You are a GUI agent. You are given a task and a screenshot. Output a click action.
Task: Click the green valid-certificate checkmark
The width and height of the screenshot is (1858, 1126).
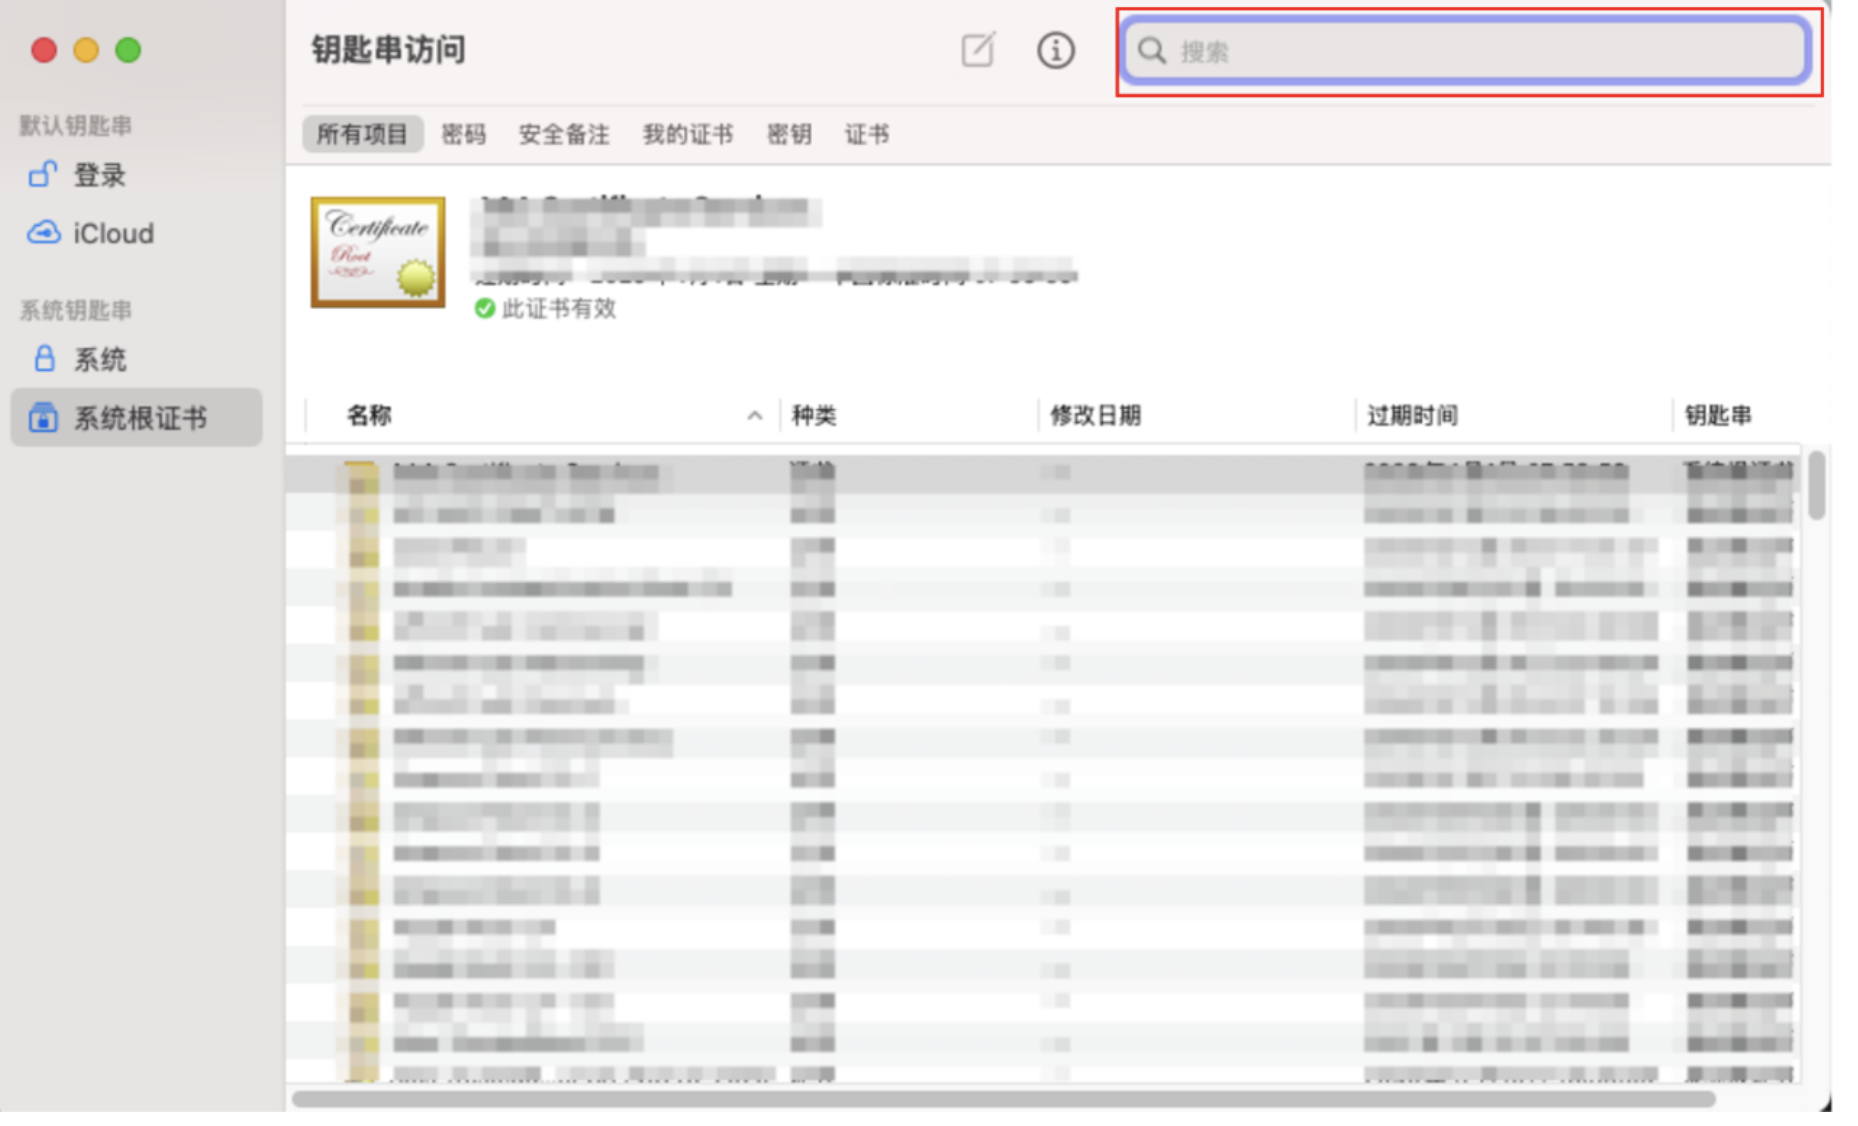point(485,308)
